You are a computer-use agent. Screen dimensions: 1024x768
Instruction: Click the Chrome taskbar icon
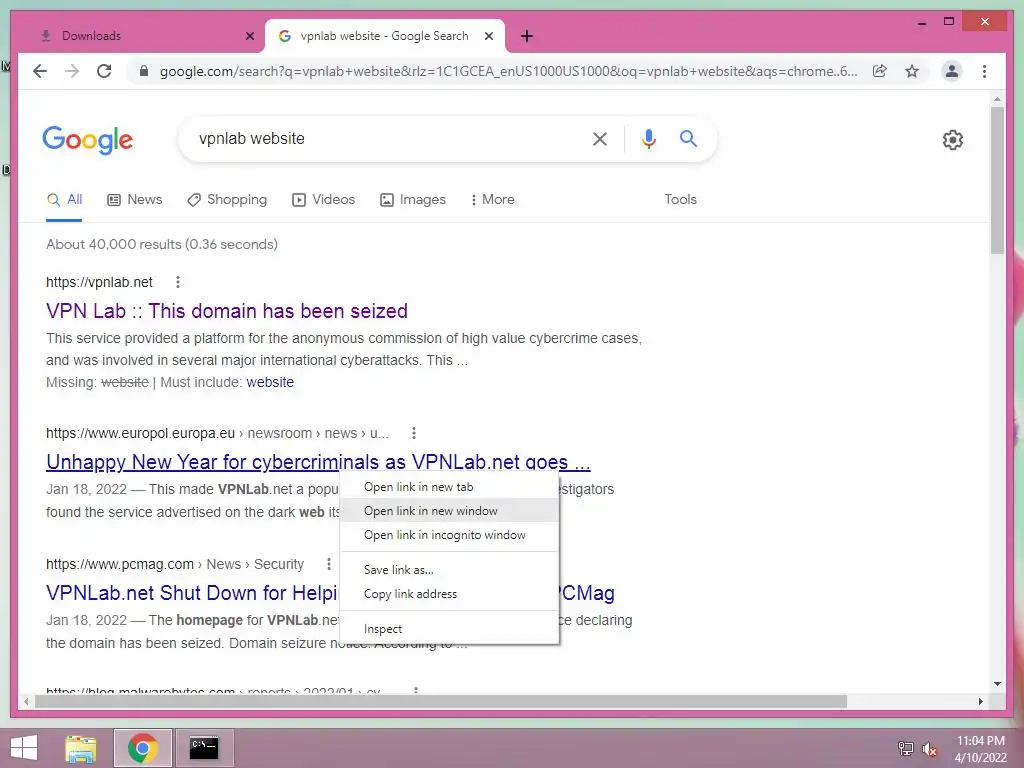pos(142,748)
